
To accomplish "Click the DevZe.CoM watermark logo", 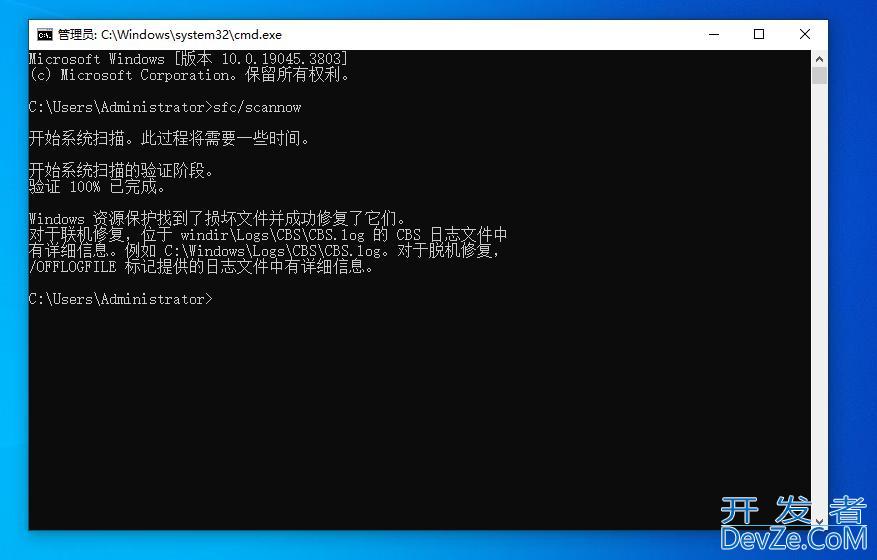I will click(x=793, y=525).
